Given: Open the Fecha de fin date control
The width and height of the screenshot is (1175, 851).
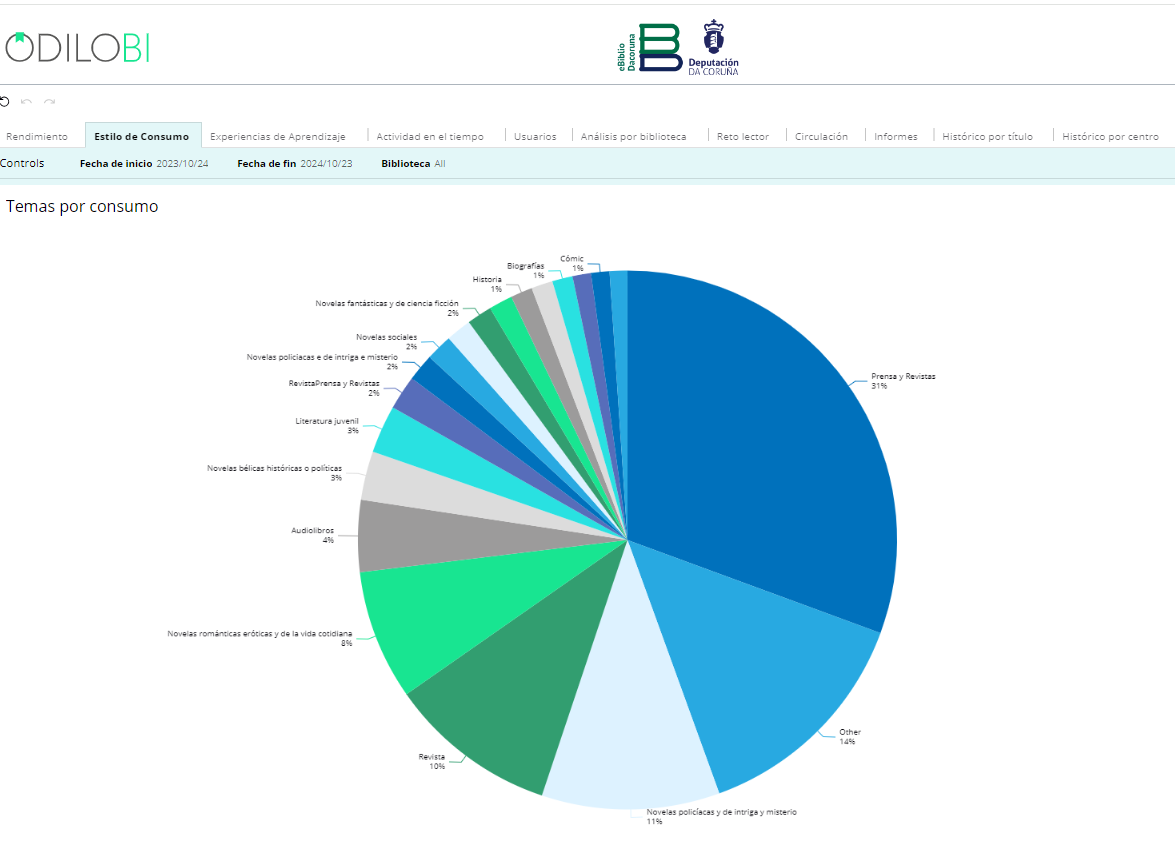Looking at the screenshot, I should pos(295,163).
